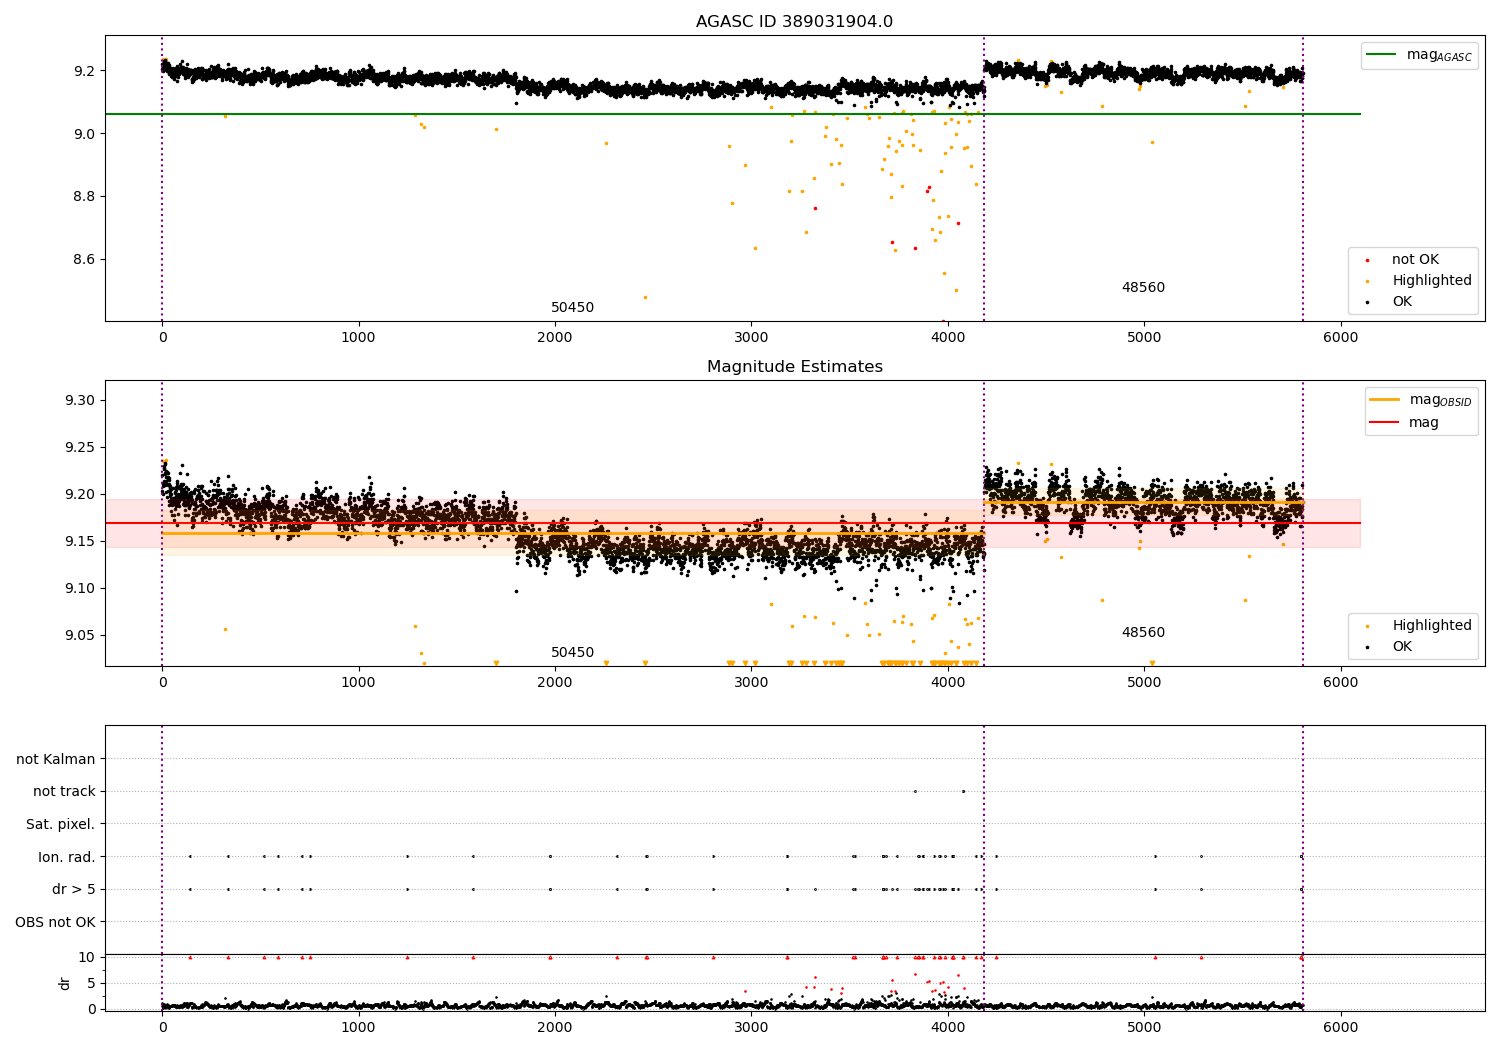Click x-axis tick '4000' under the top plot
The height and width of the screenshot is (1050, 1500).
[x=947, y=338]
